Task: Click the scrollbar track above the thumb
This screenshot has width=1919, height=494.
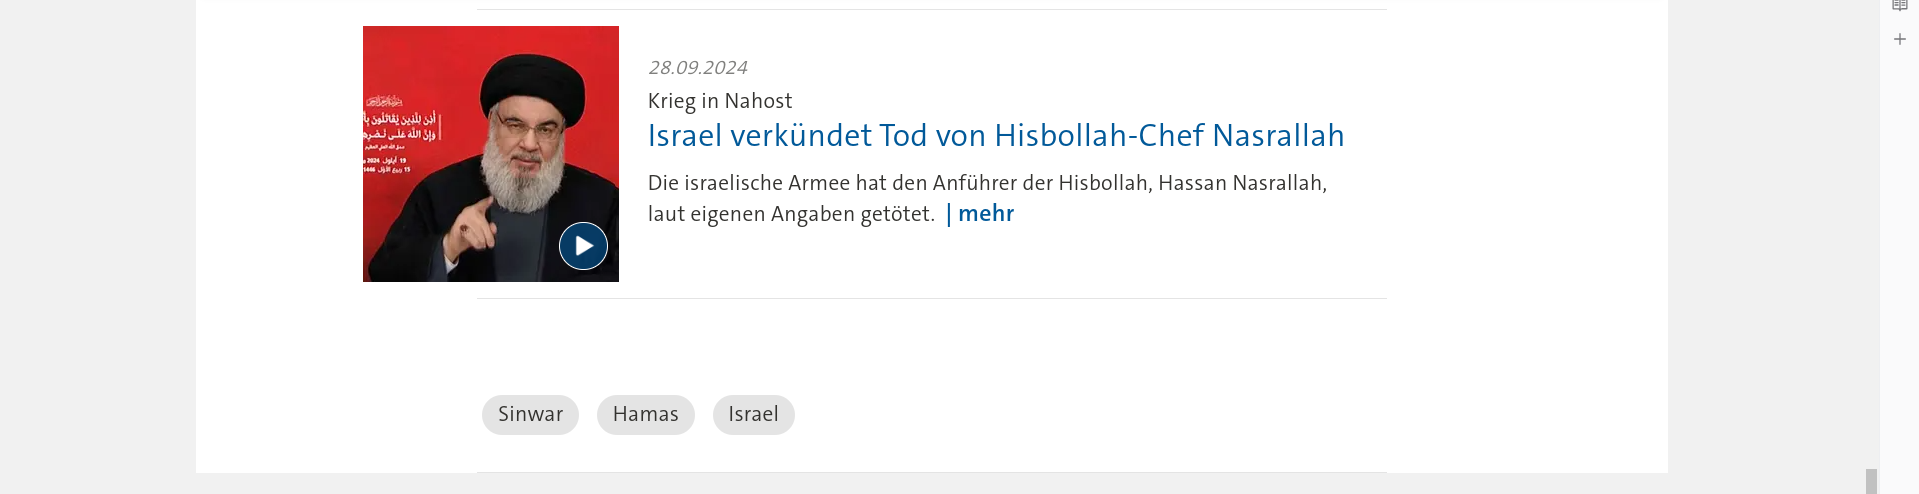Action: pyautogui.click(x=1871, y=234)
